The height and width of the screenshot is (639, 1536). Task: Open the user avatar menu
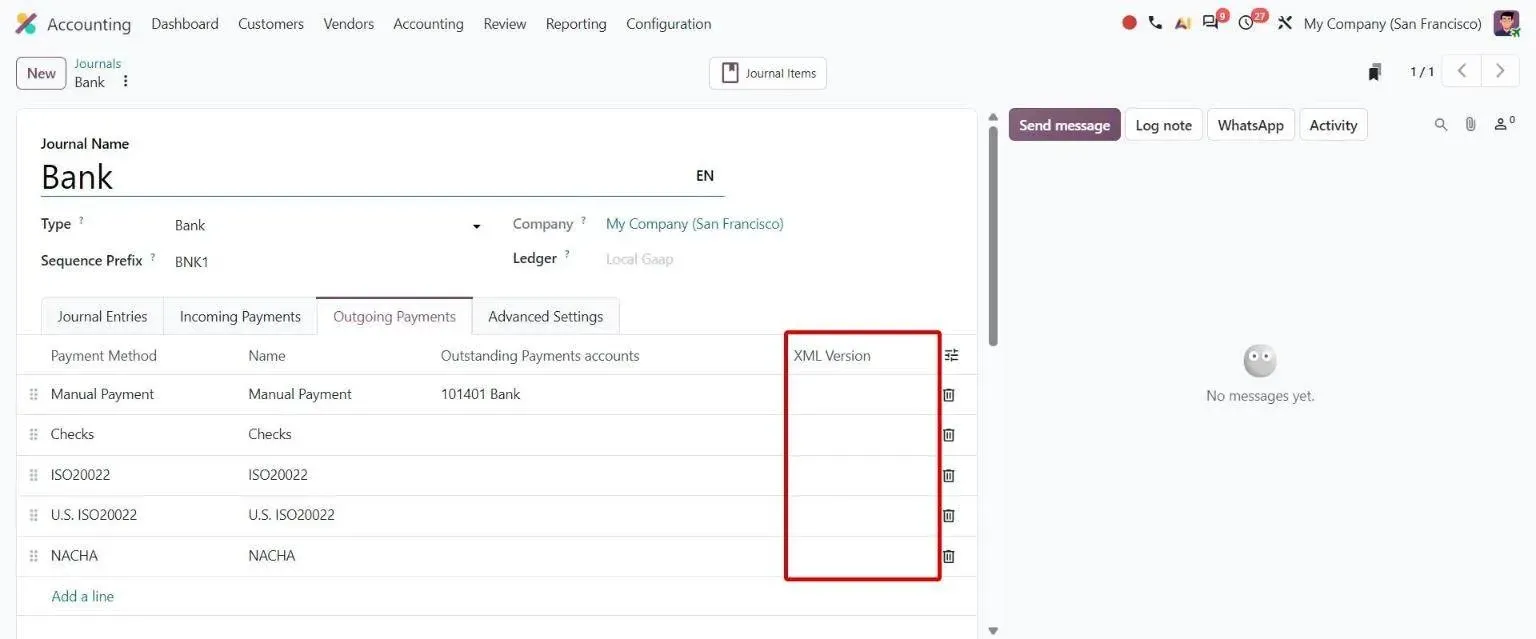pos(1506,23)
